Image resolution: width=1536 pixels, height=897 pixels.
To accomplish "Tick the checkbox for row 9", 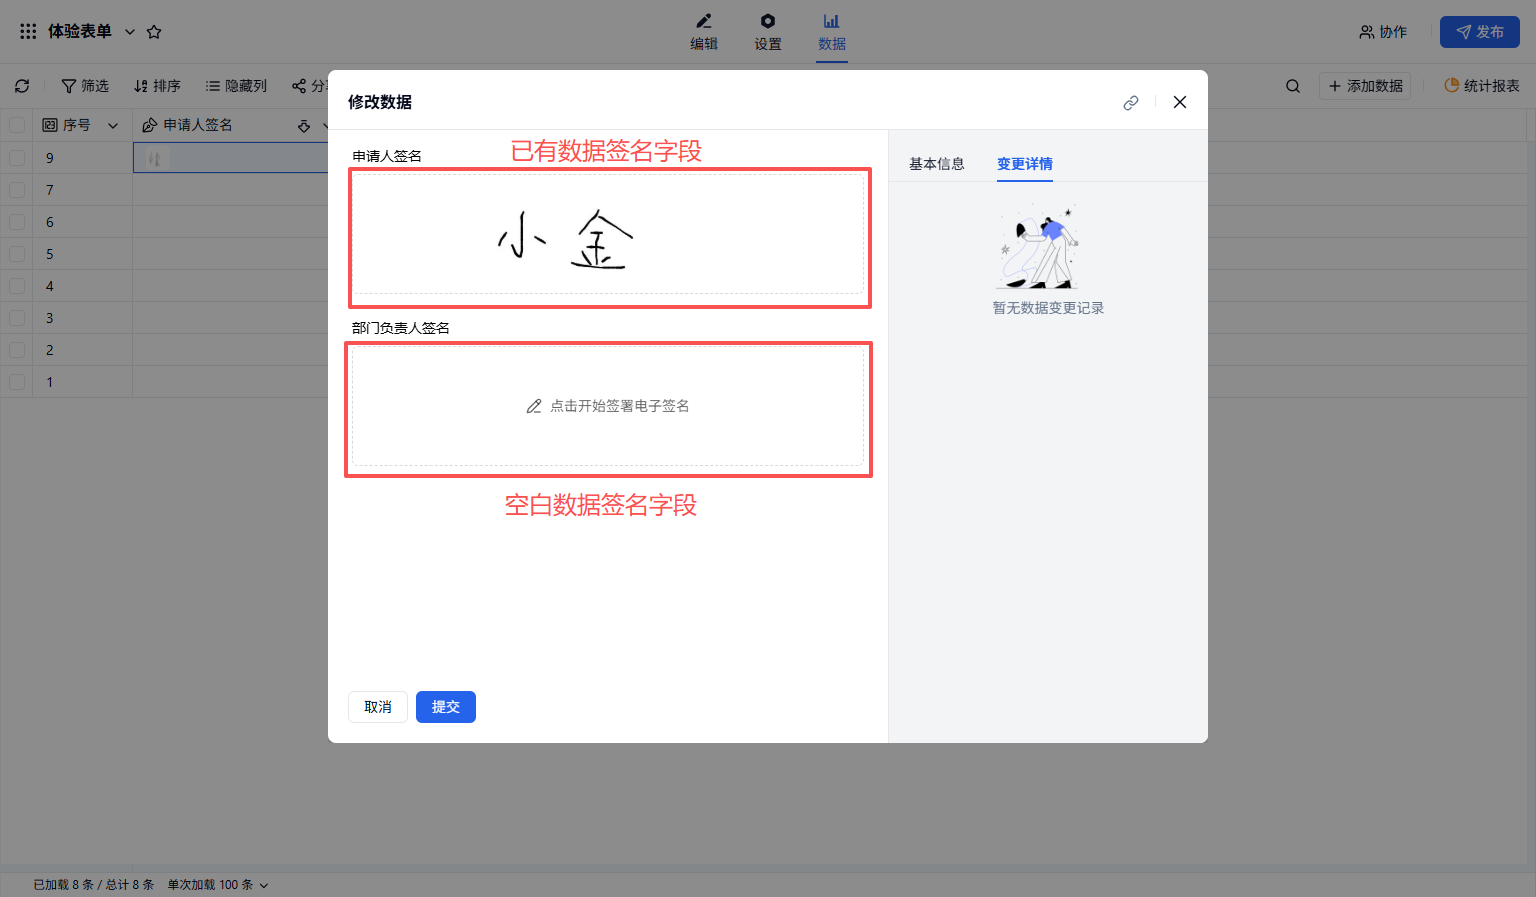I will click(x=17, y=158).
